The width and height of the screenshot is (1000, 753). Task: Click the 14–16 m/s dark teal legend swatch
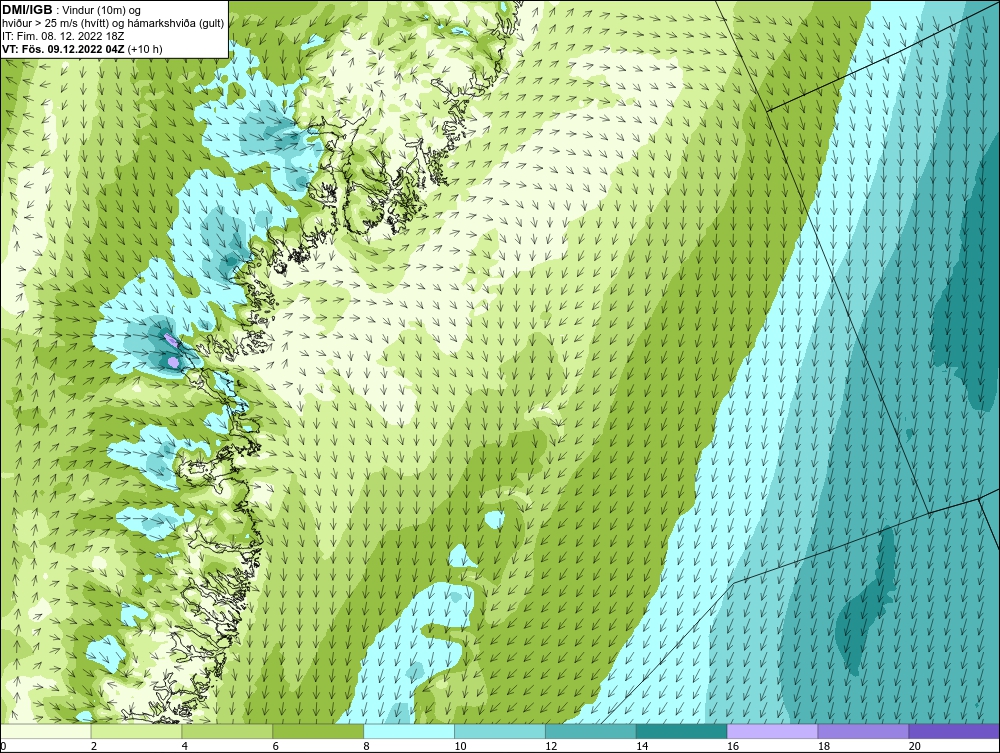click(682, 731)
